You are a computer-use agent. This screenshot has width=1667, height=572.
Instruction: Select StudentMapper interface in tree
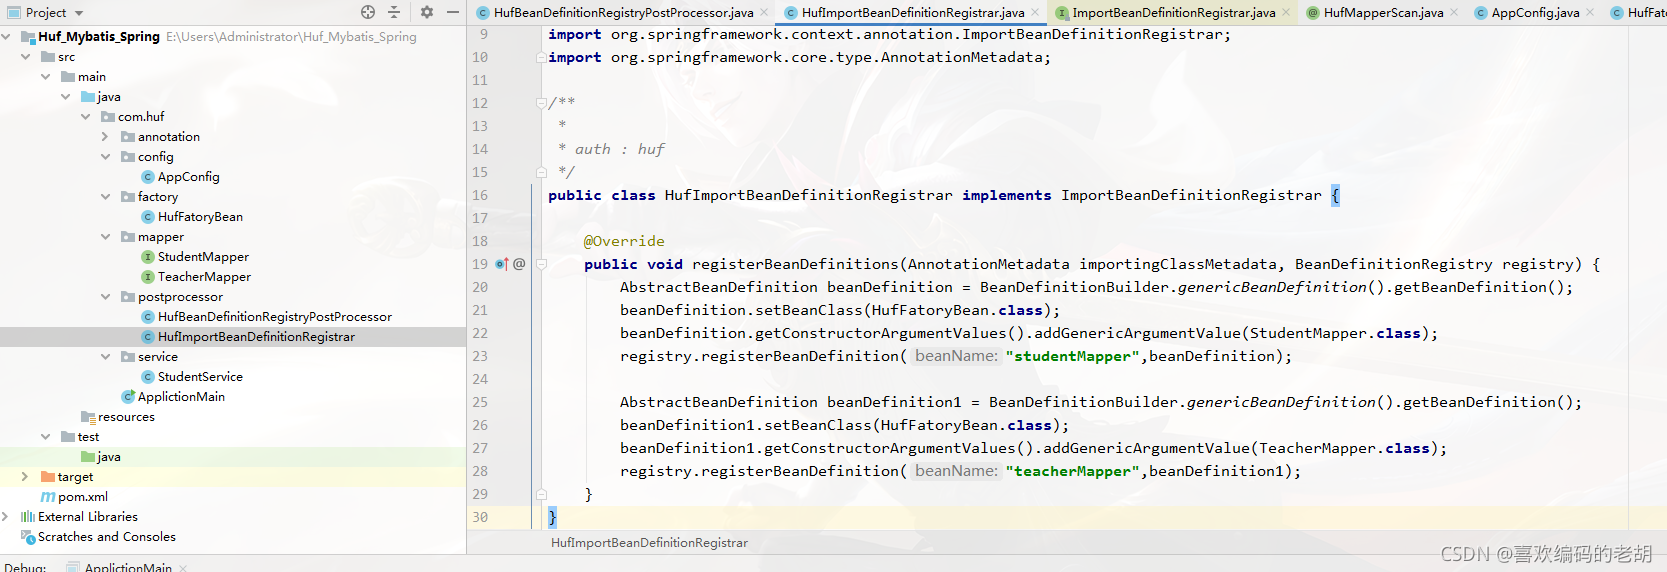click(203, 257)
